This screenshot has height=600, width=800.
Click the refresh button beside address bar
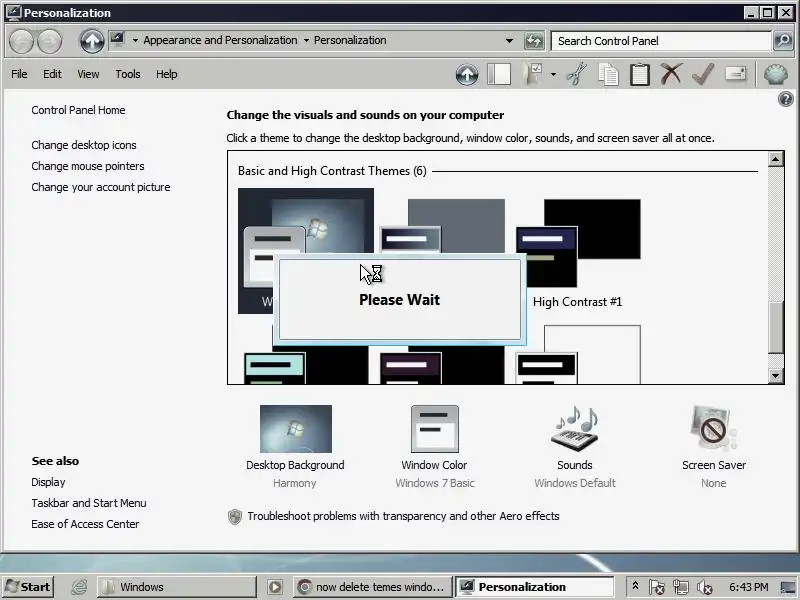[534, 41]
